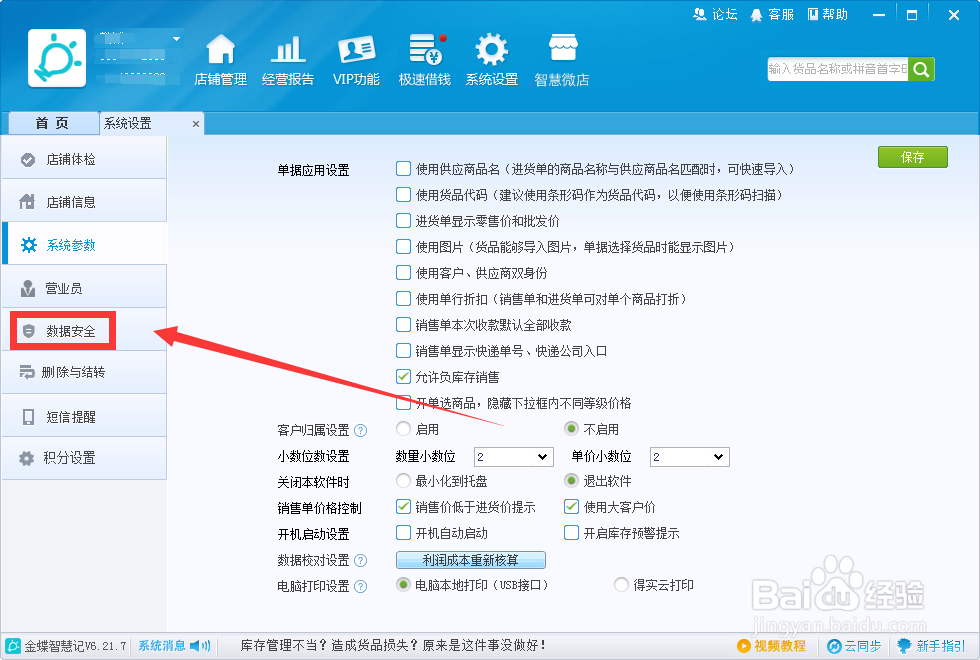Enable the 使用供应商品名 checkbox

click(403, 169)
